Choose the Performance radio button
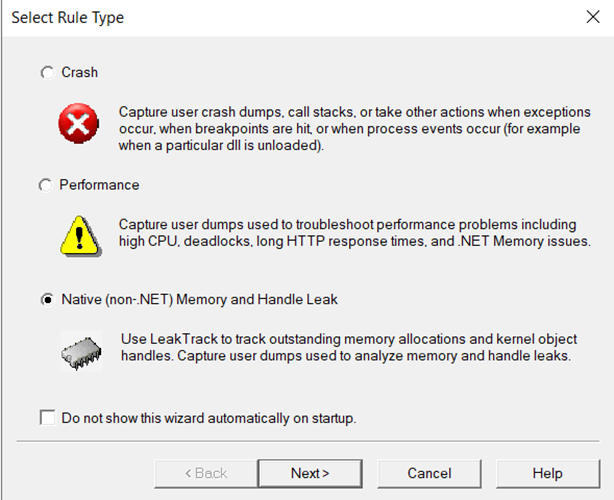The image size is (614, 500). point(45,186)
